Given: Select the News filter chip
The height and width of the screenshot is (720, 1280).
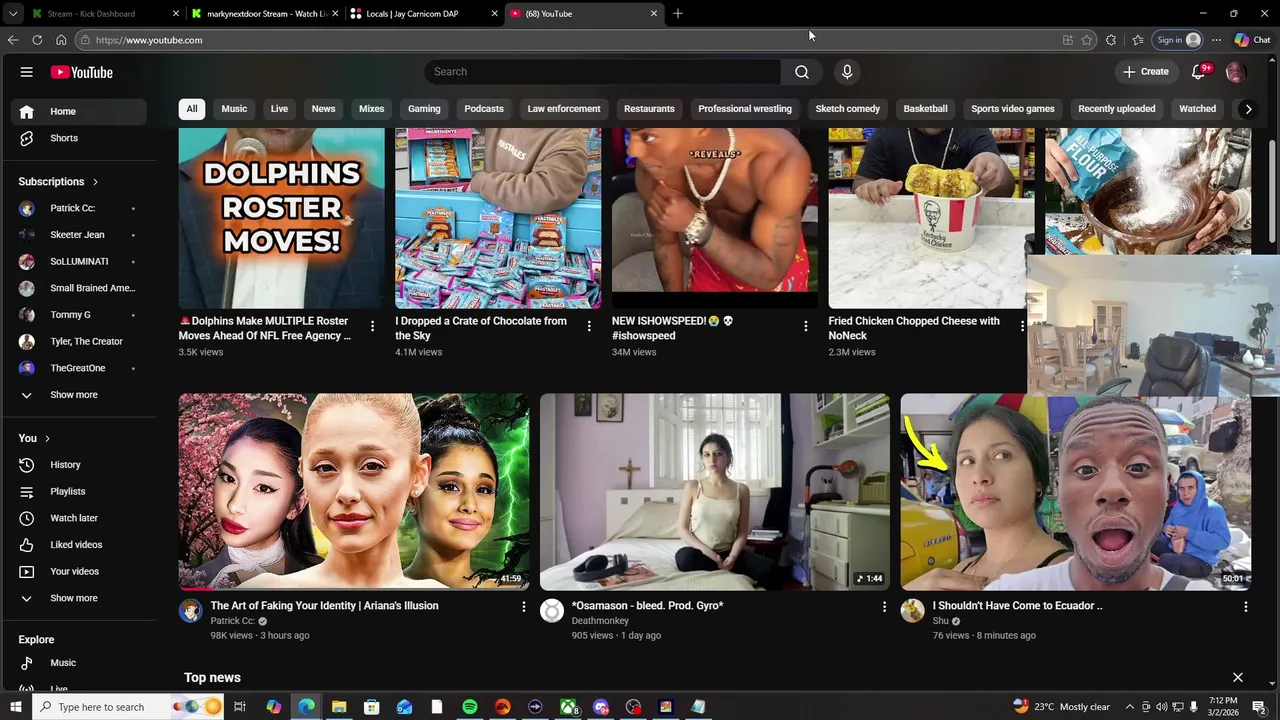Looking at the screenshot, I should (323, 109).
